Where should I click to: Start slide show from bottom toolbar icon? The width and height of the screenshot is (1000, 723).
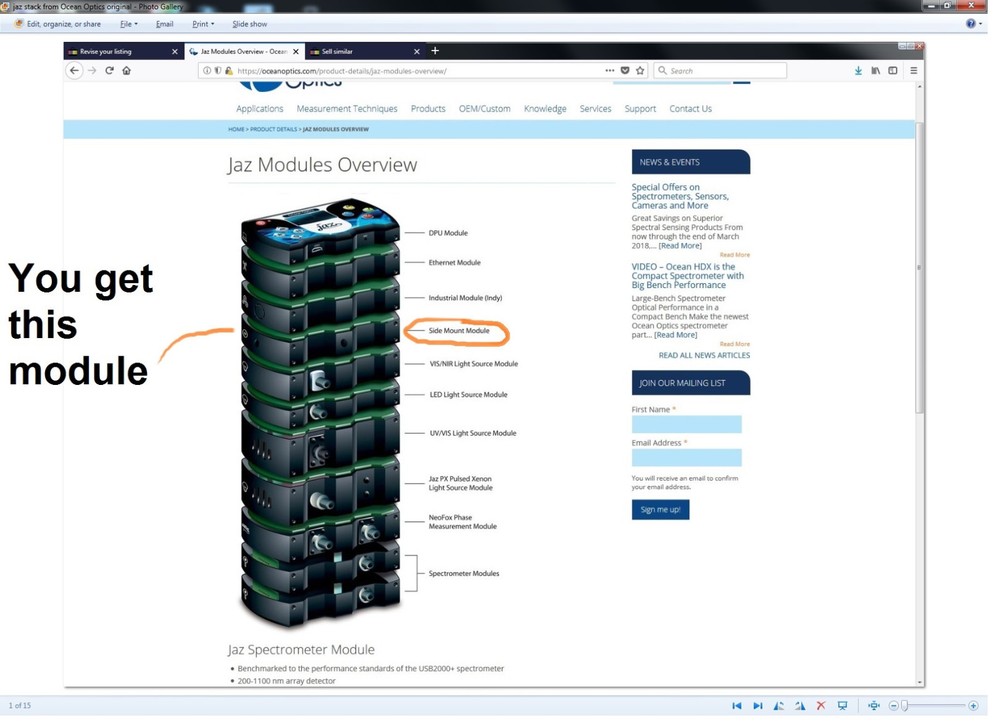[x=842, y=706]
